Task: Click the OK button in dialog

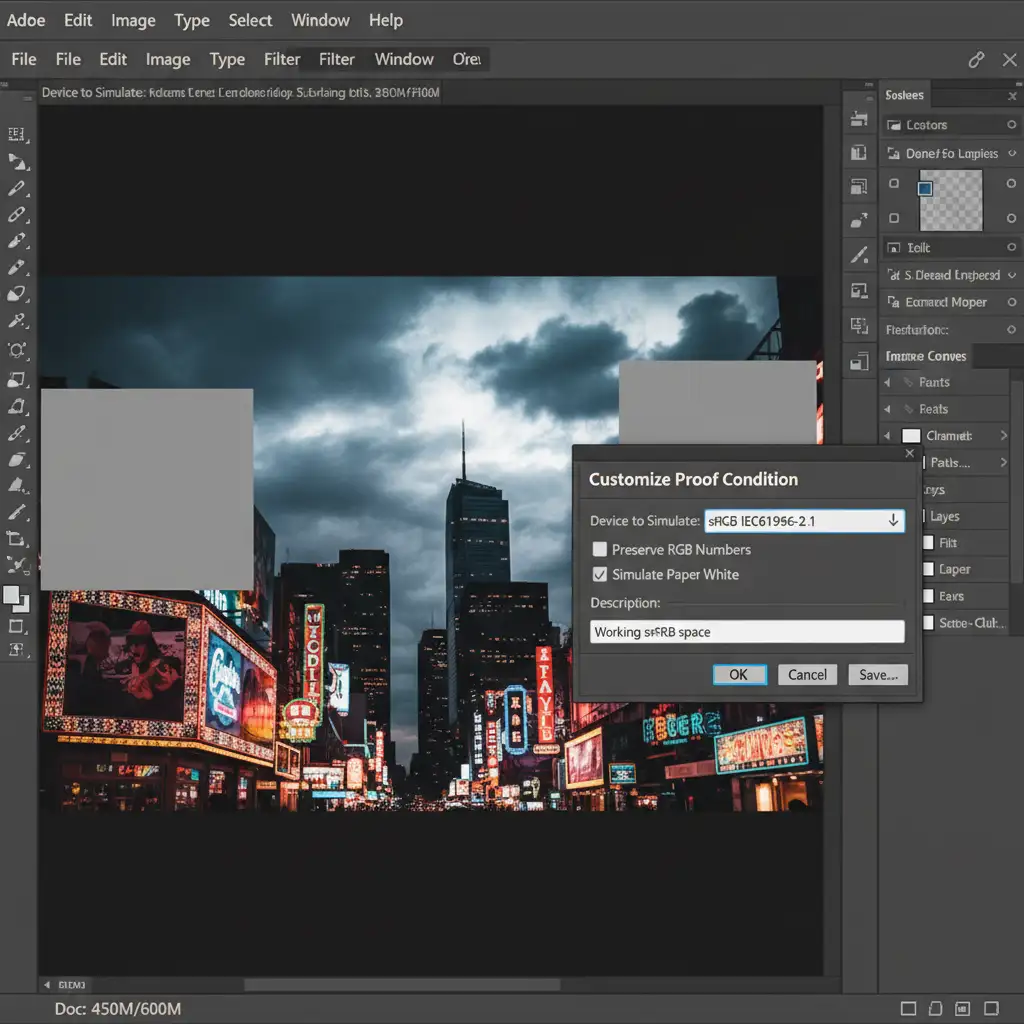Action: pos(738,674)
